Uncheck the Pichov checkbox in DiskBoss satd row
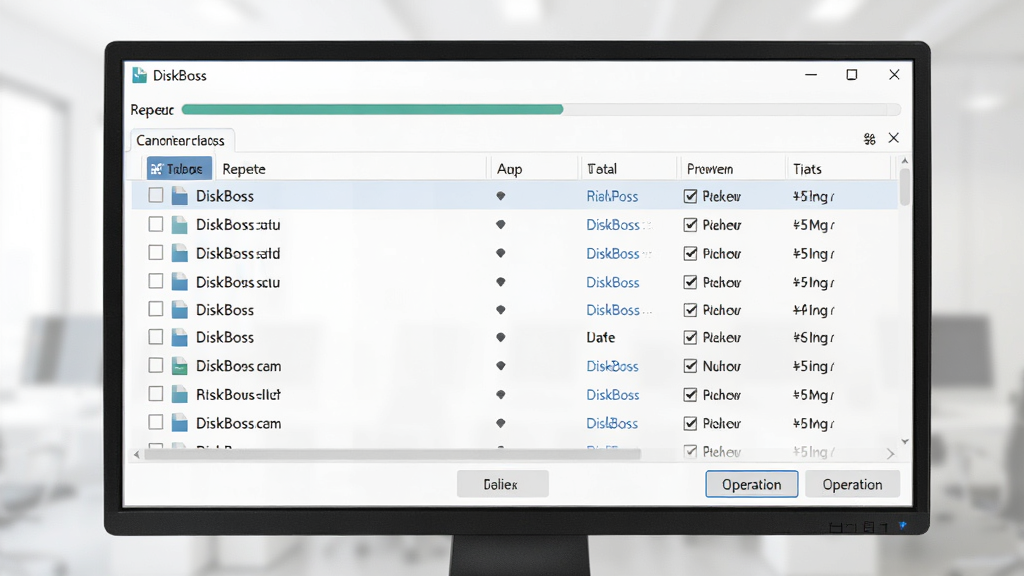Viewport: 1024px width, 576px height. [x=690, y=253]
